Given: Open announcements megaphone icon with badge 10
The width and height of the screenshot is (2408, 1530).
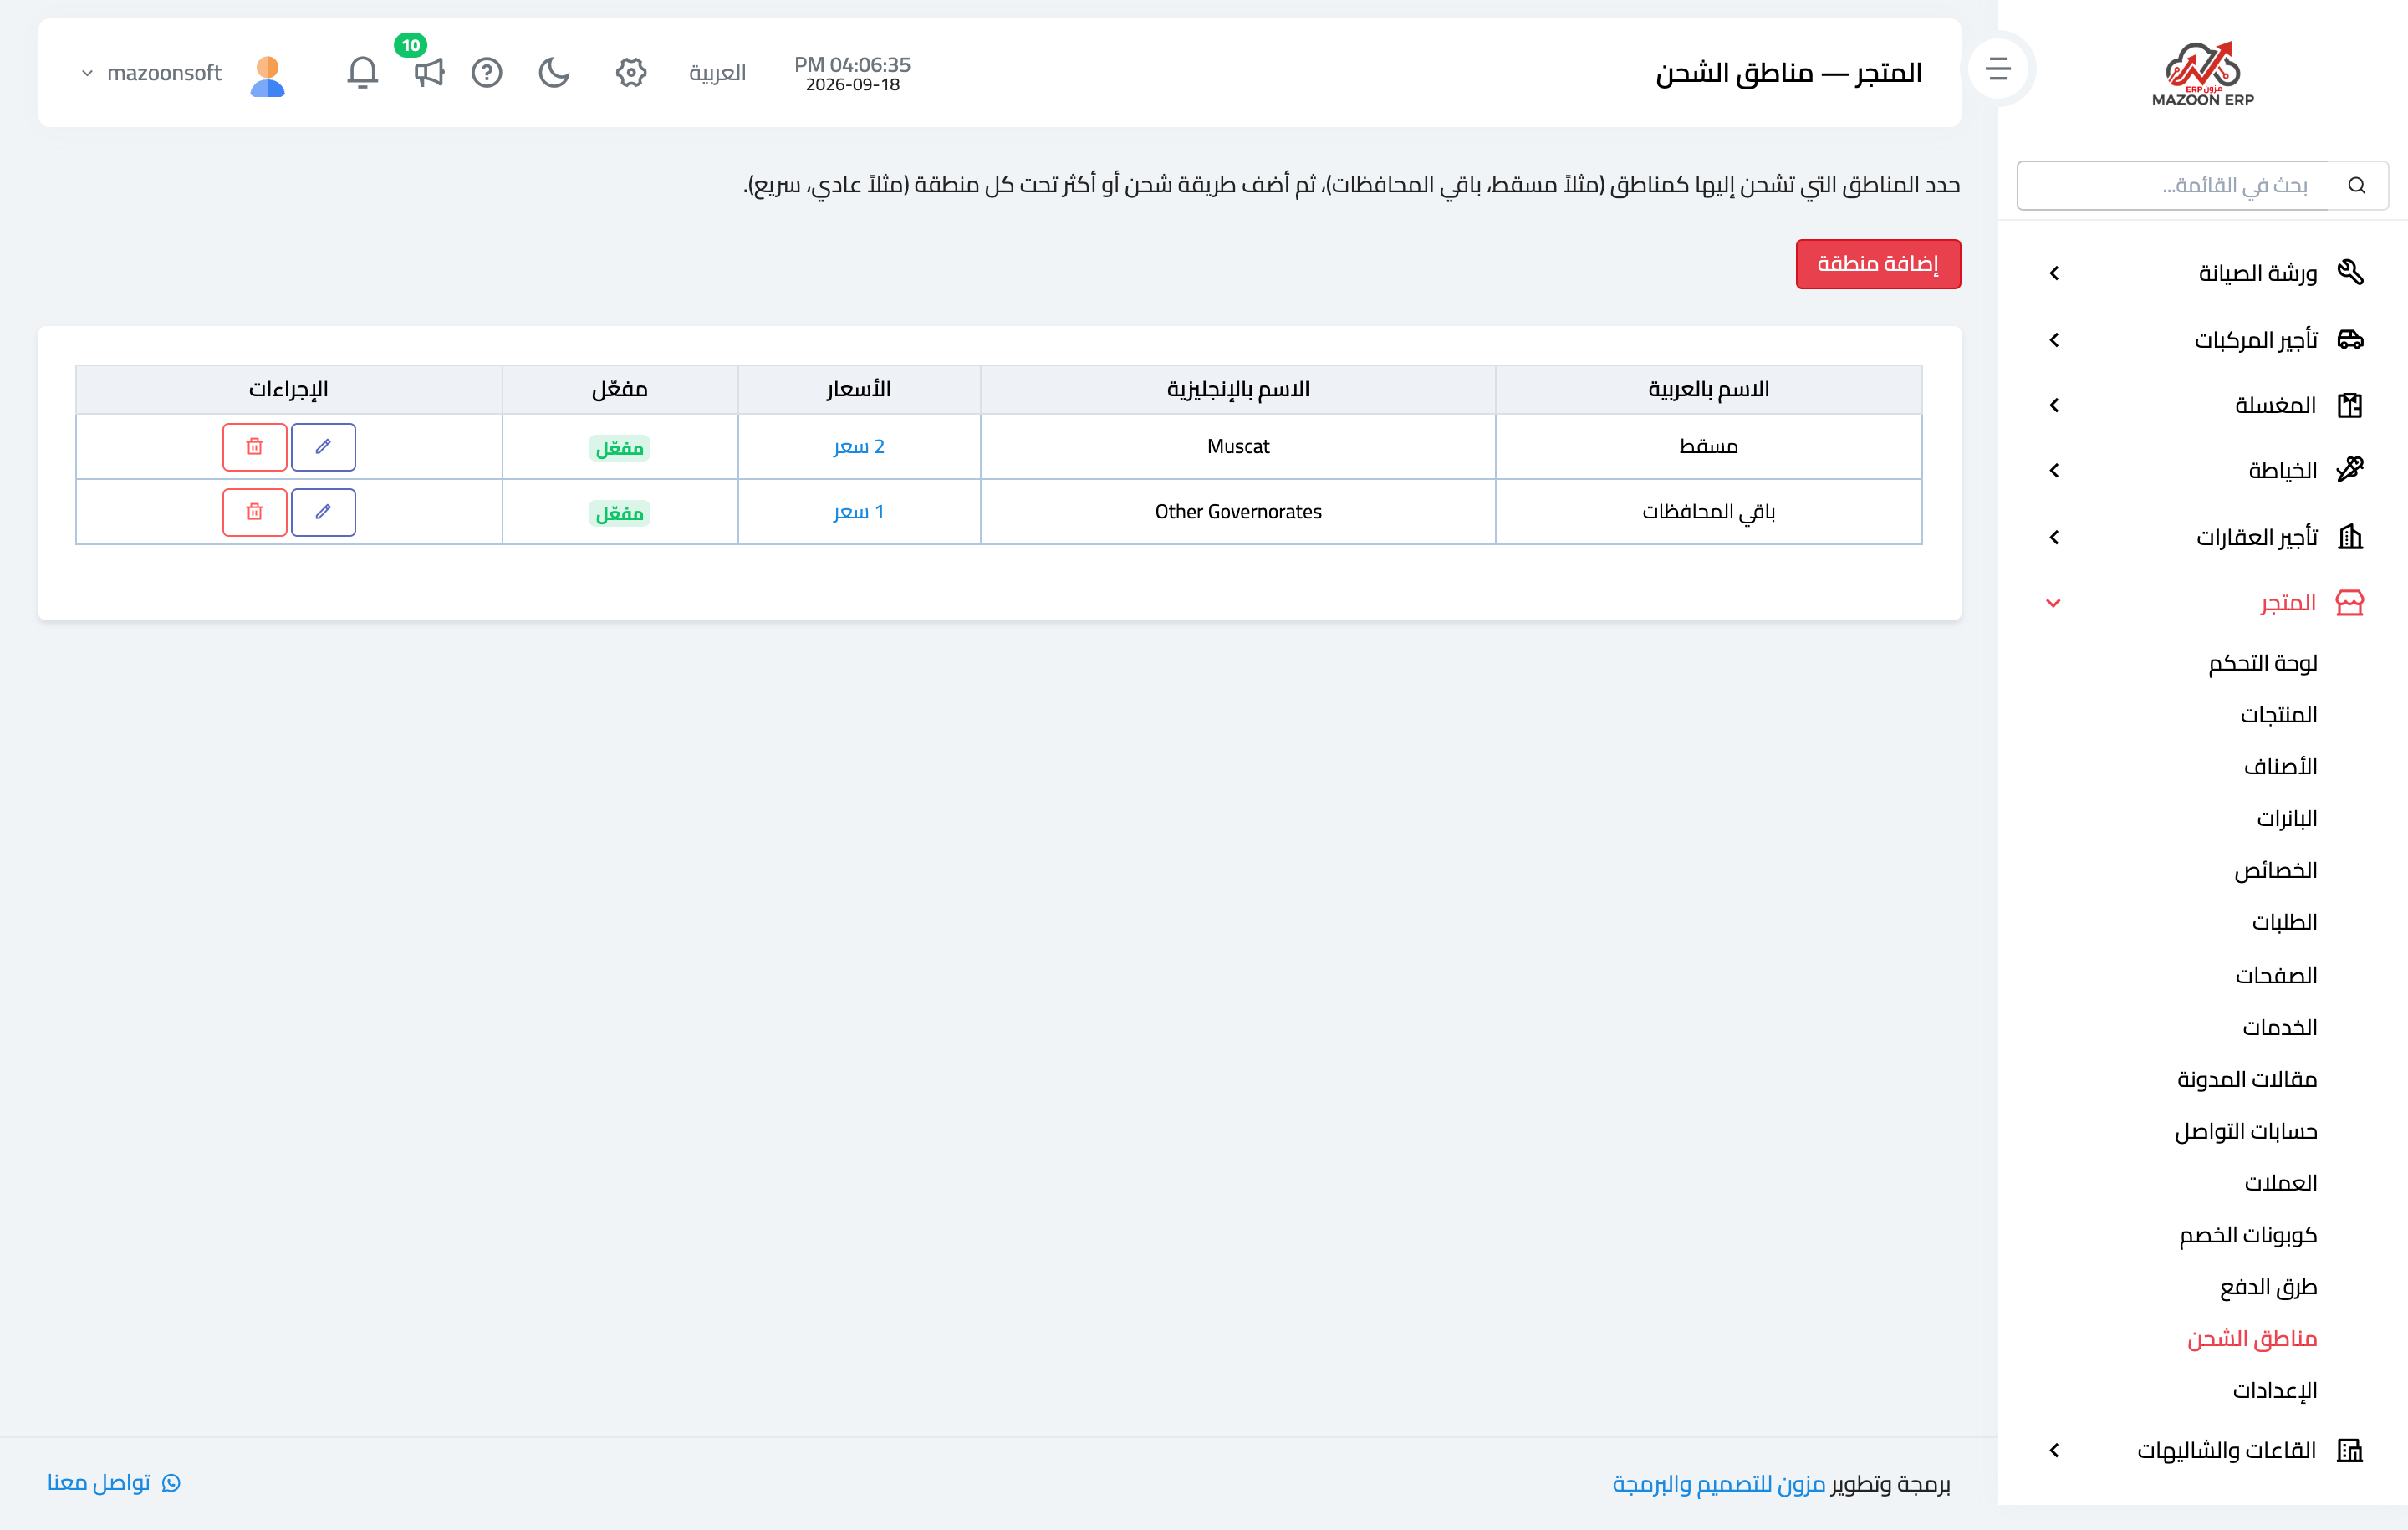Looking at the screenshot, I should tap(428, 72).
